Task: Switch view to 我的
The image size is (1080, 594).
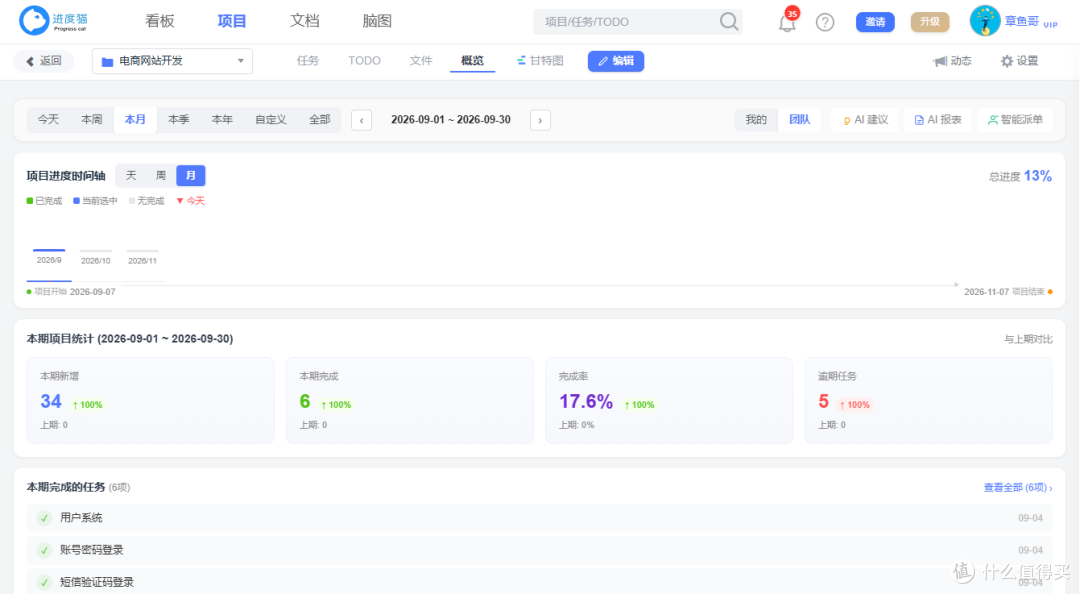Action: click(756, 119)
